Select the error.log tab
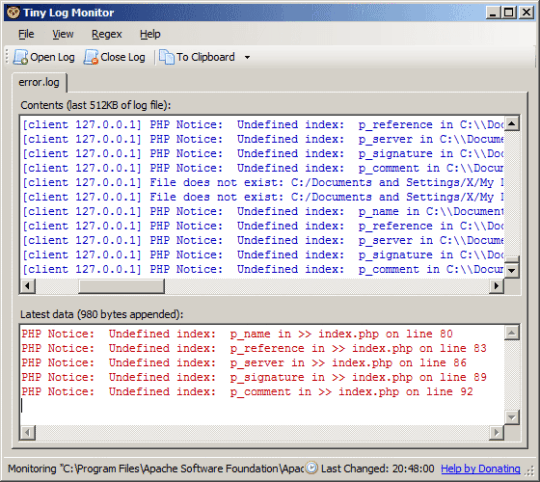 pos(39,83)
